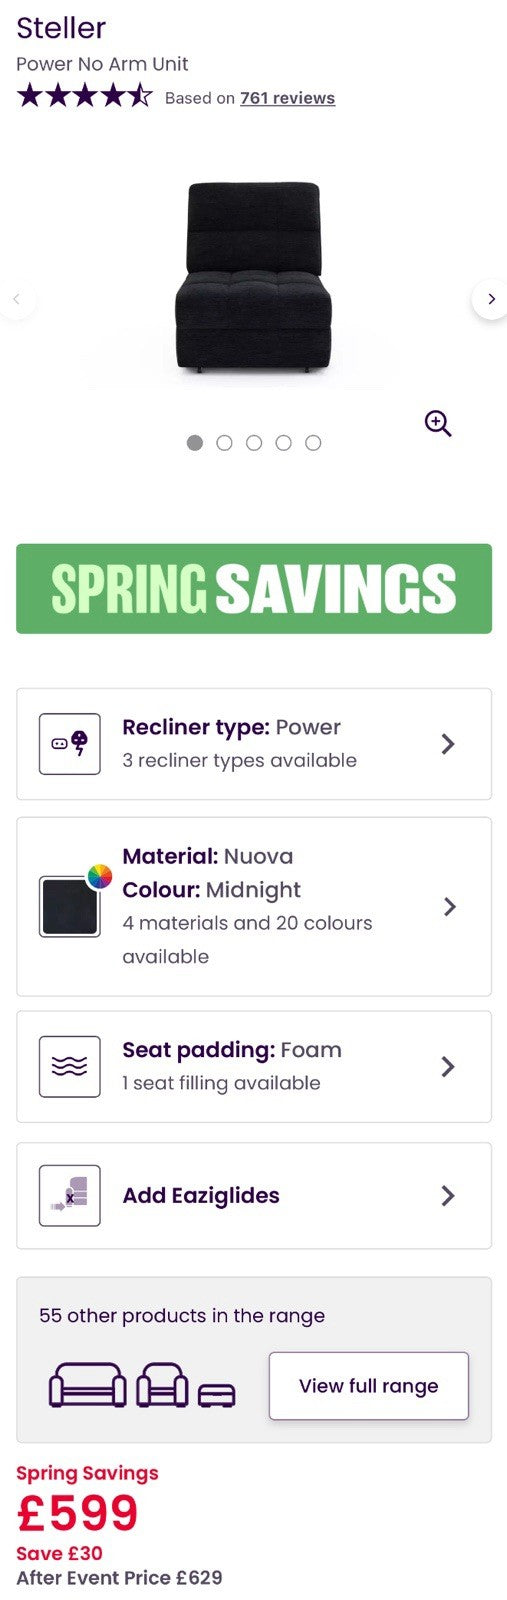
Task: Click the armchair icon in range section
Action: (x=162, y=1385)
